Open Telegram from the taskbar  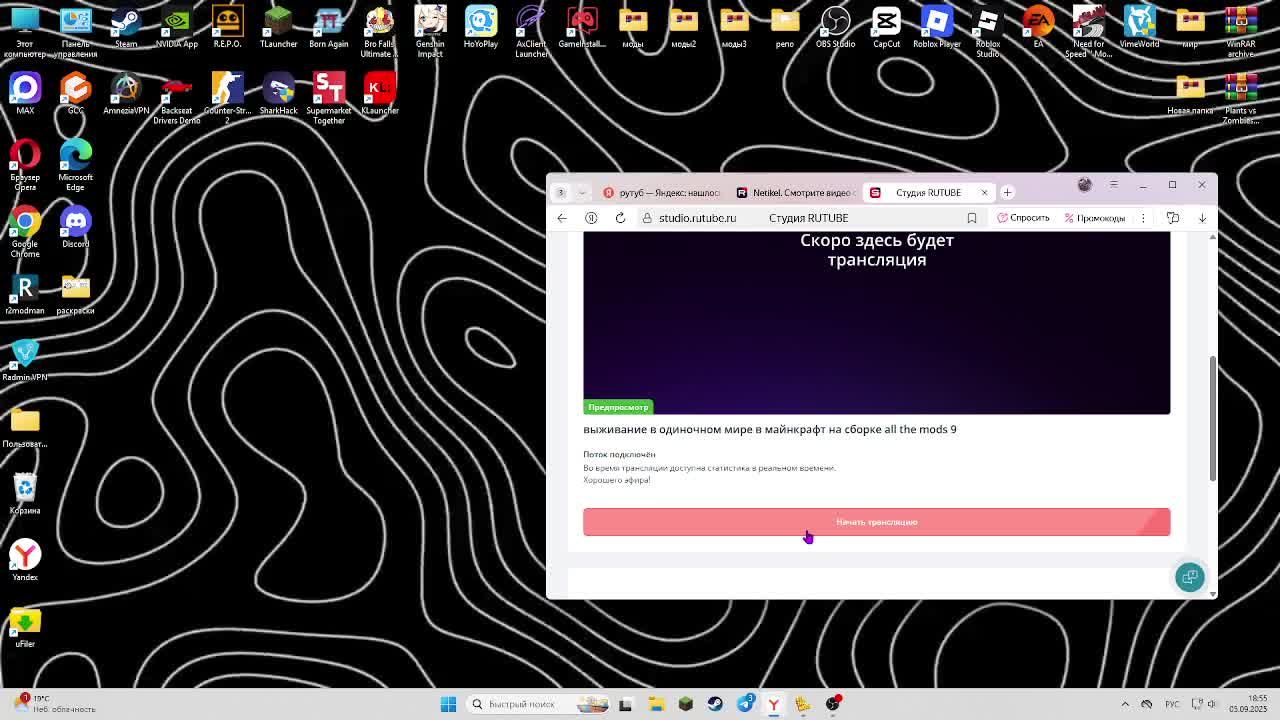pyautogui.click(x=745, y=704)
